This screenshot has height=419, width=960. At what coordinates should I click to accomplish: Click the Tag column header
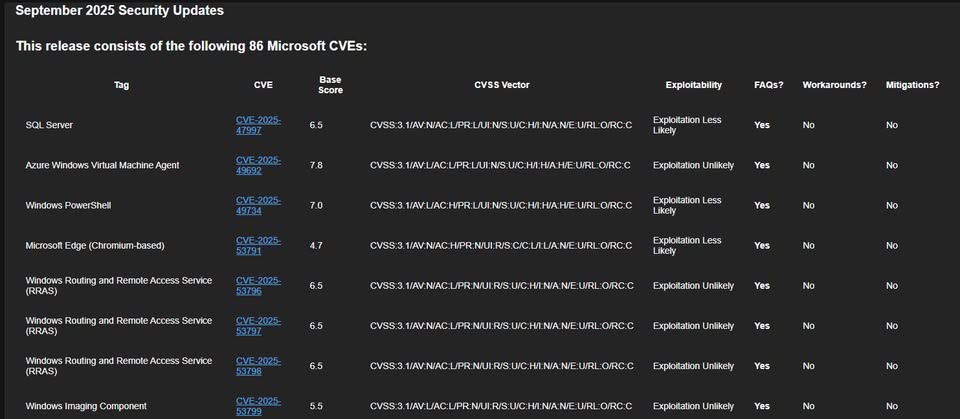(x=121, y=85)
